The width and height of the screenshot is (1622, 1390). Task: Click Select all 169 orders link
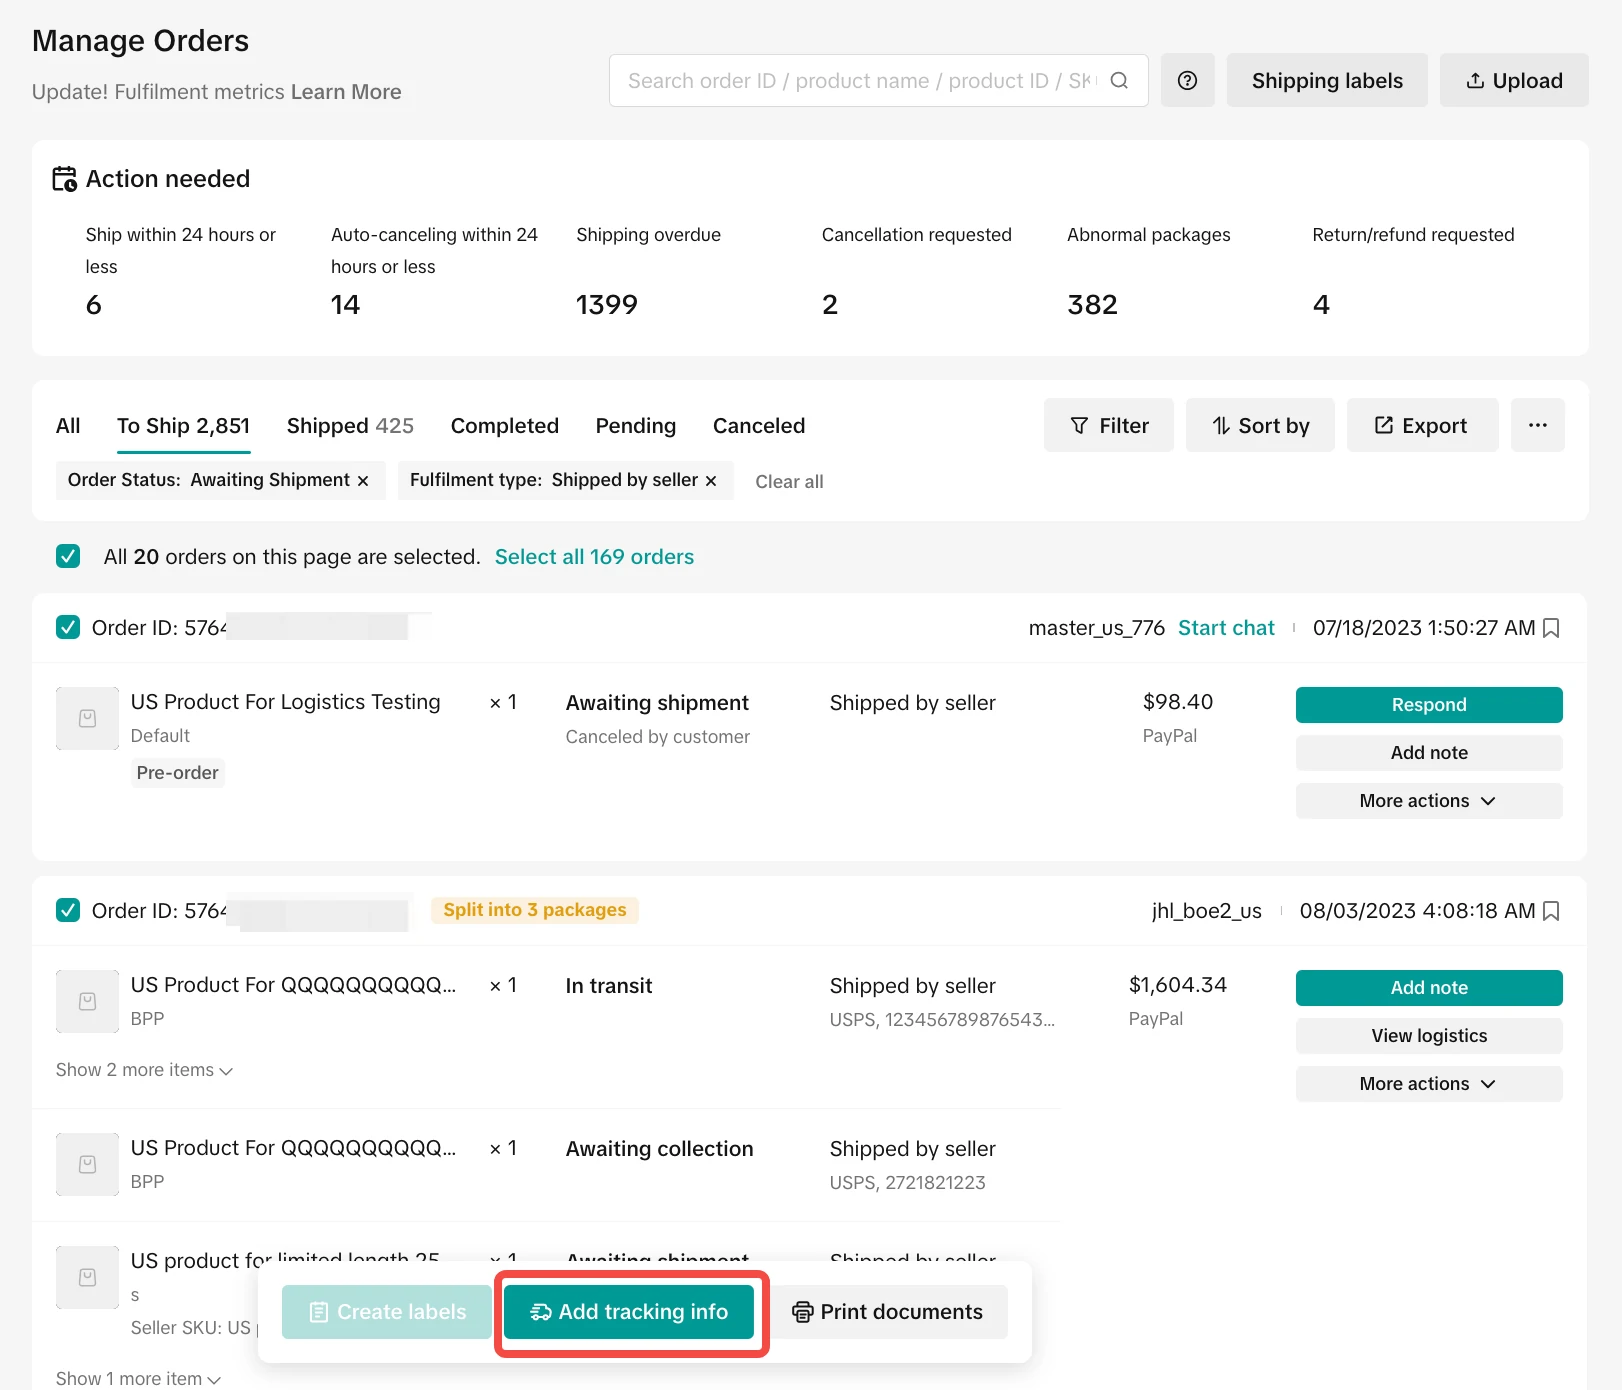click(594, 557)
